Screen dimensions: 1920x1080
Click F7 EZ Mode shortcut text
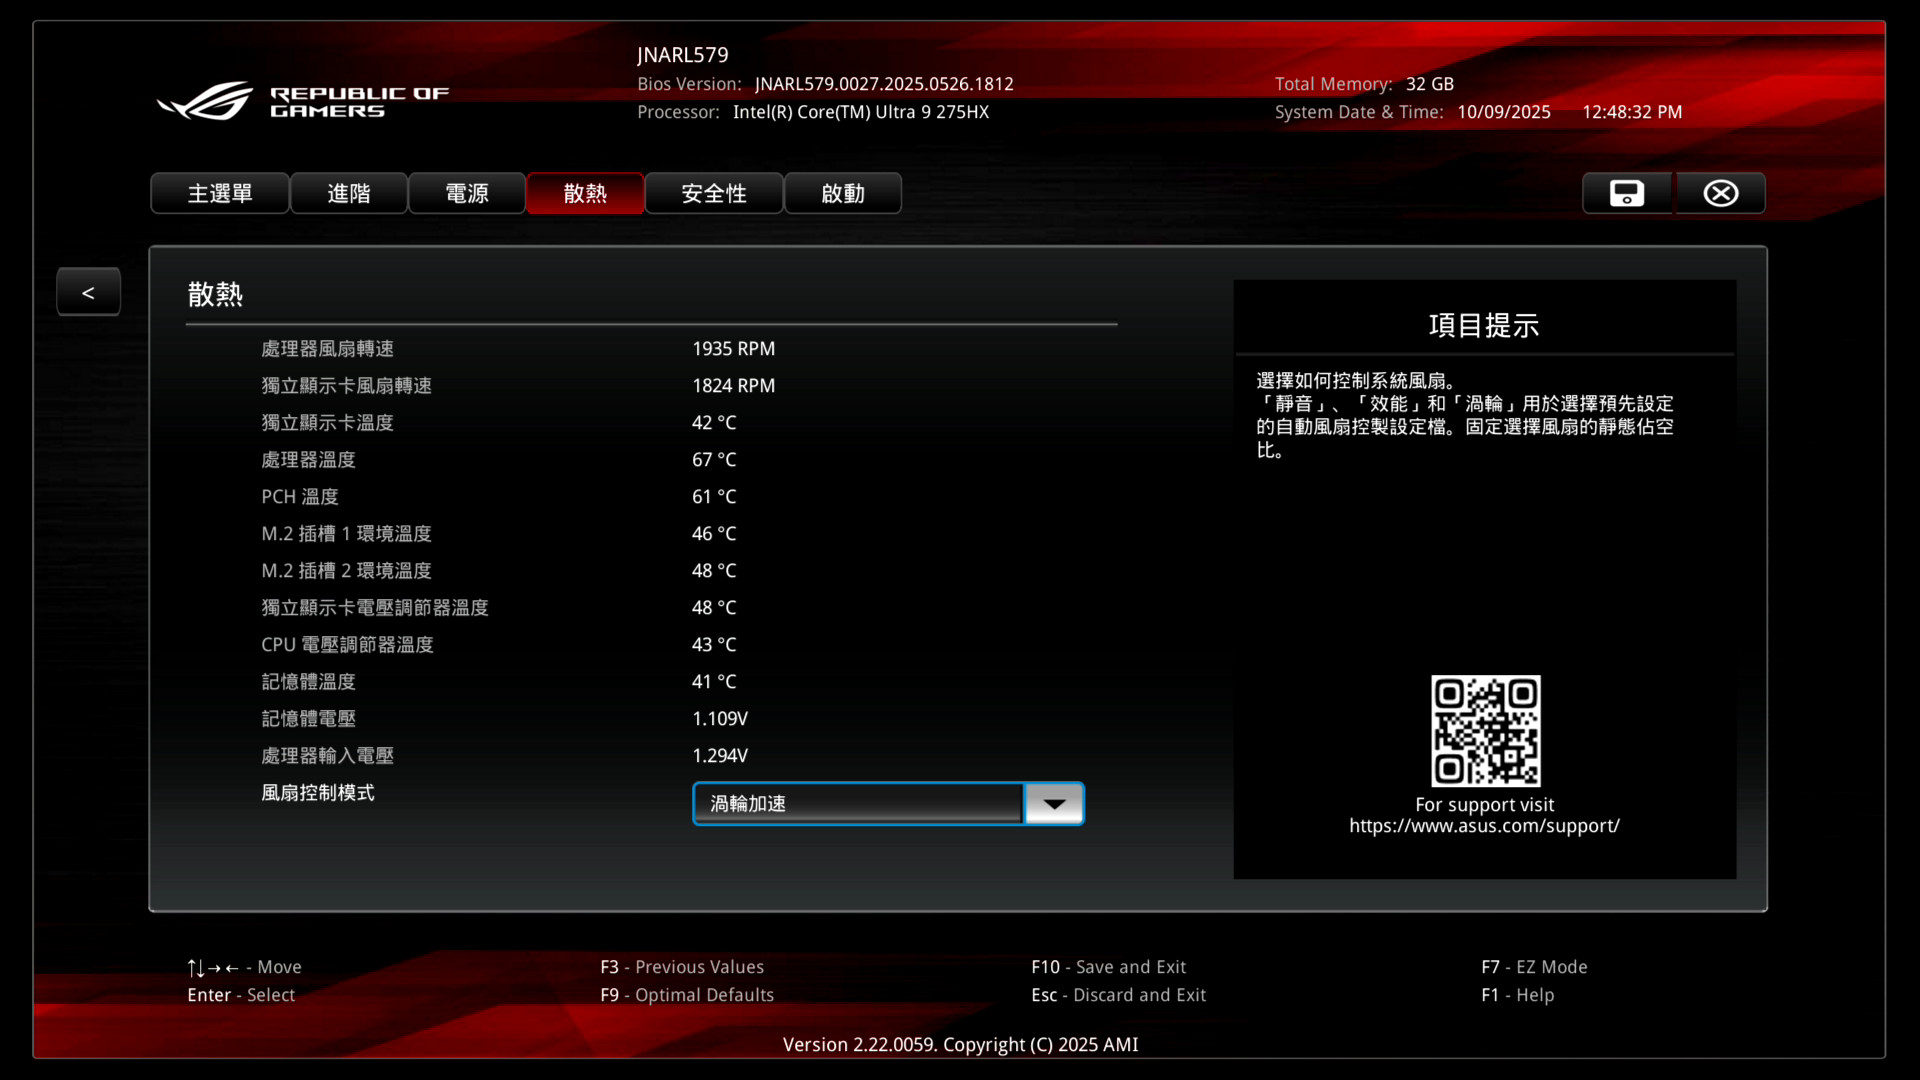[1534, 967]
